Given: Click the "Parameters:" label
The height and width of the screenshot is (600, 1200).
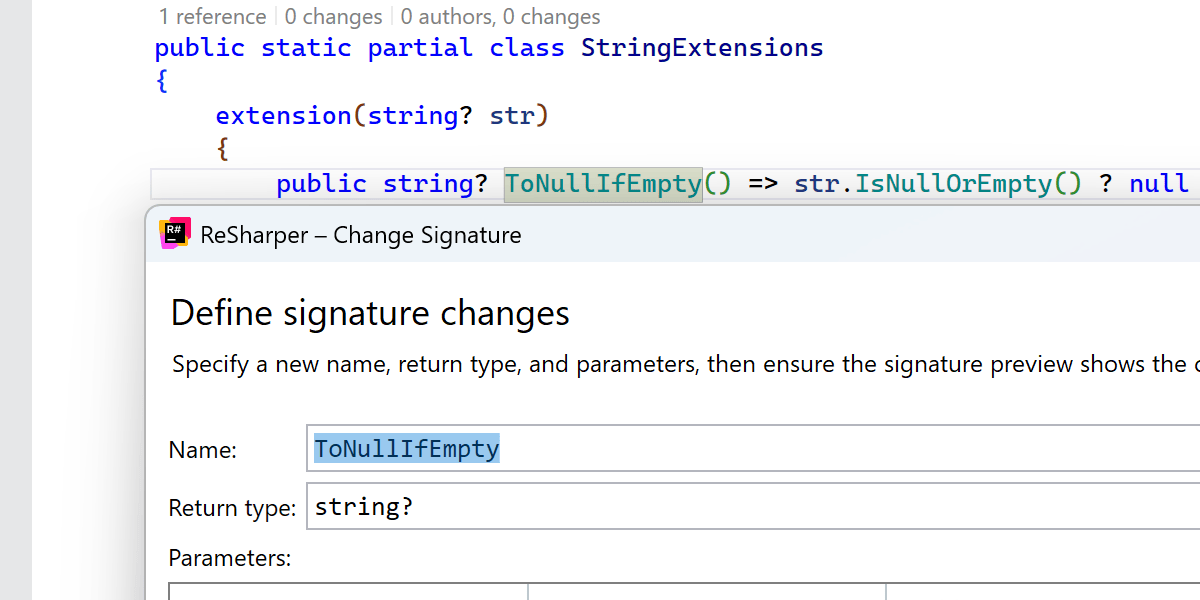Looking at the screenshot, I should [229, 558].
